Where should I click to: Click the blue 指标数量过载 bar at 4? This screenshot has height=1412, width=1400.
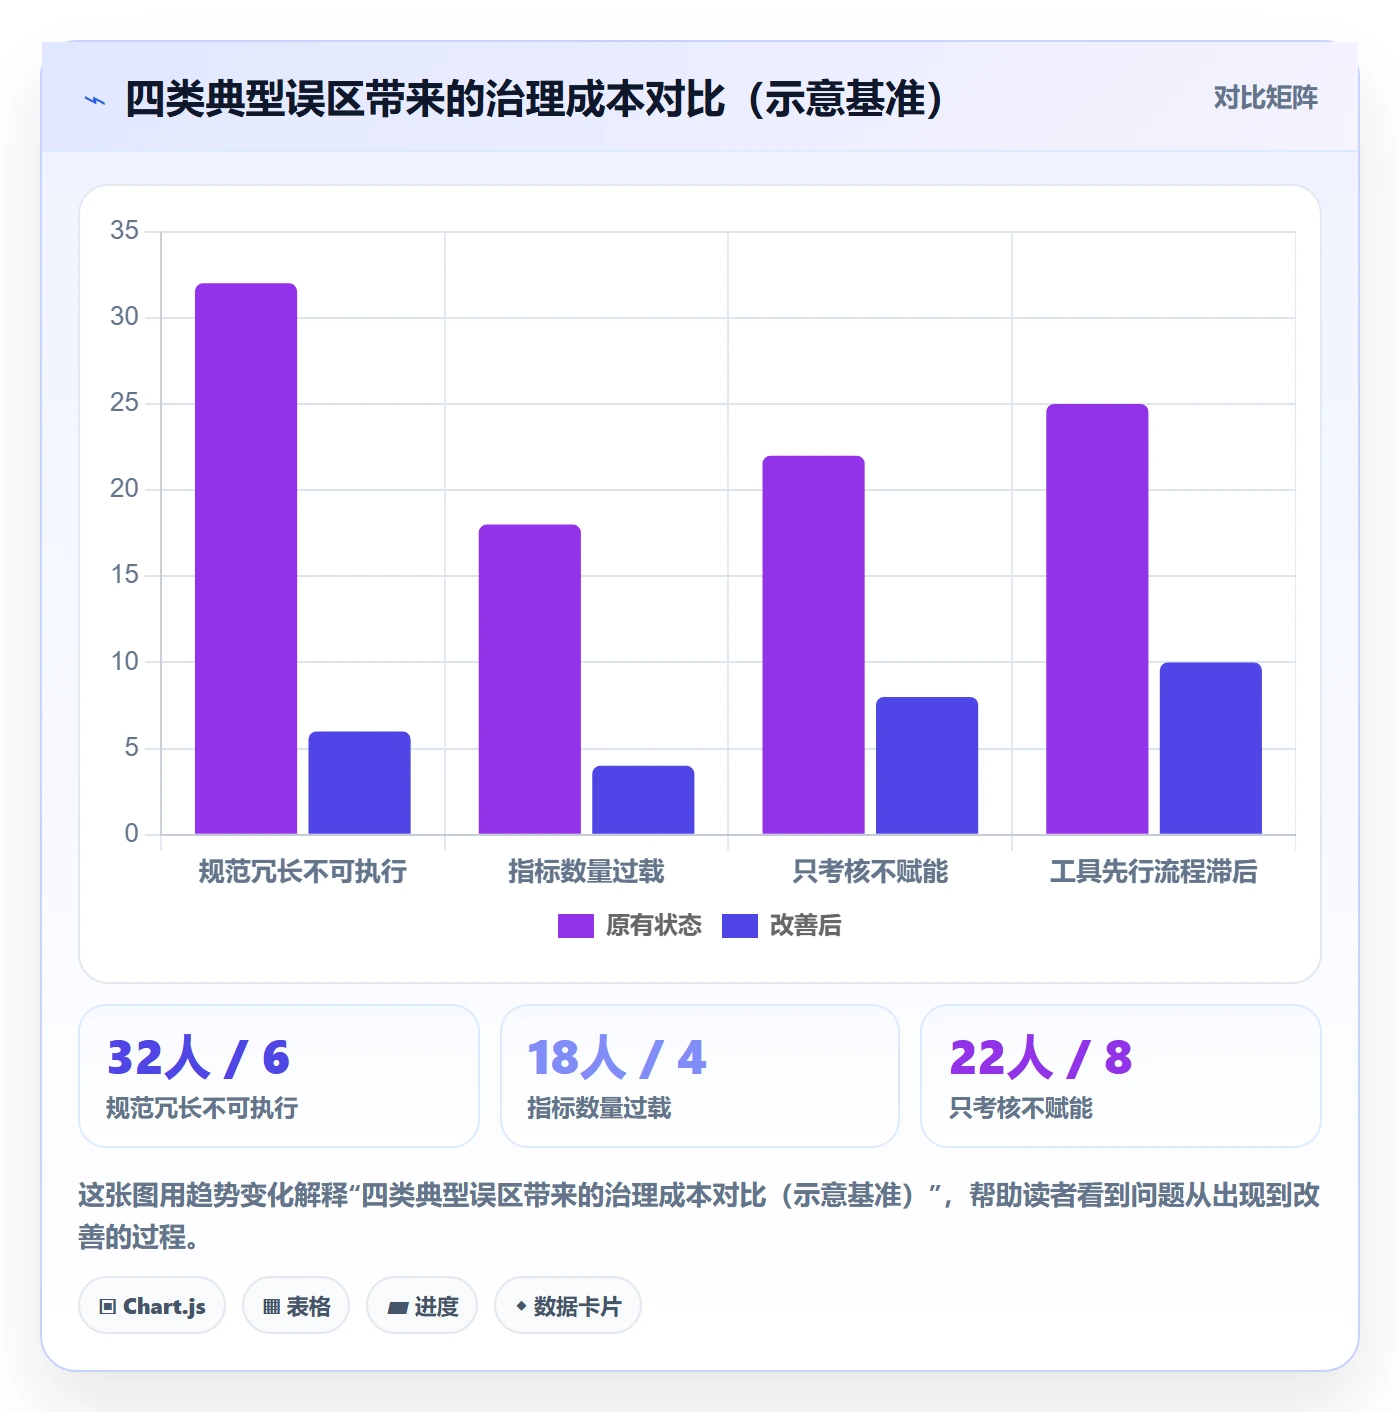(643, 800)
